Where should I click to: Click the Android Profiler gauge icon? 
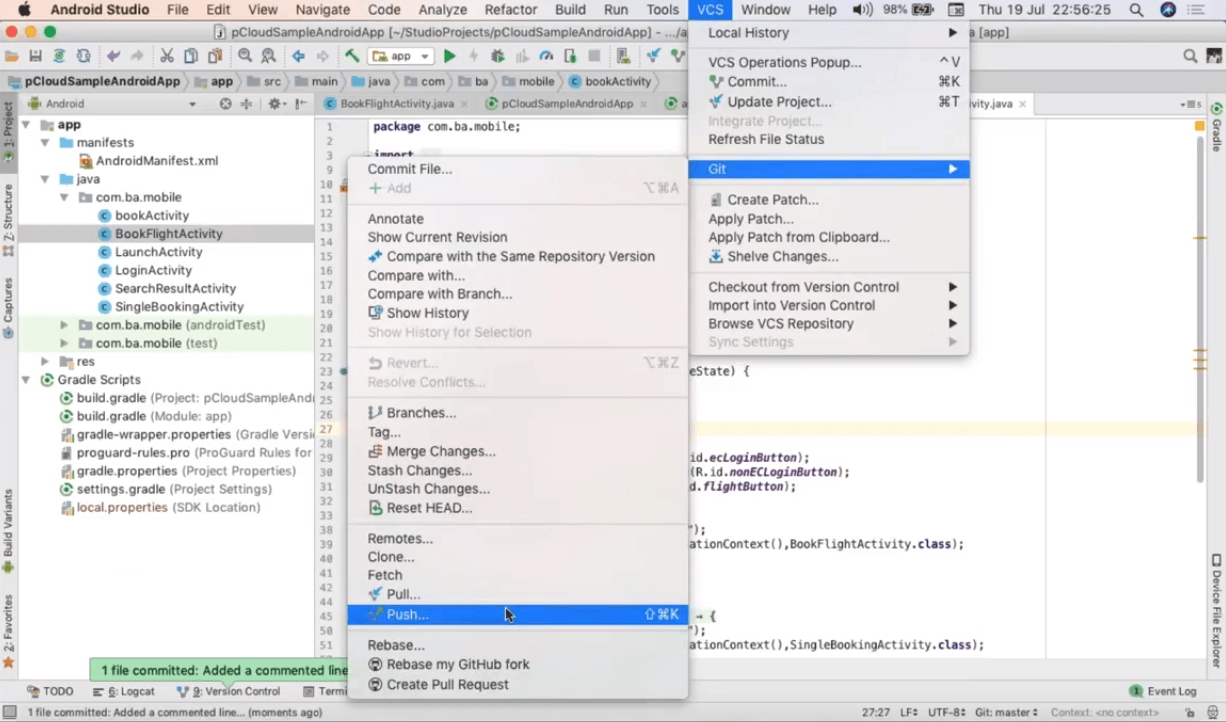pyautogui.click(x=546, y=56)
